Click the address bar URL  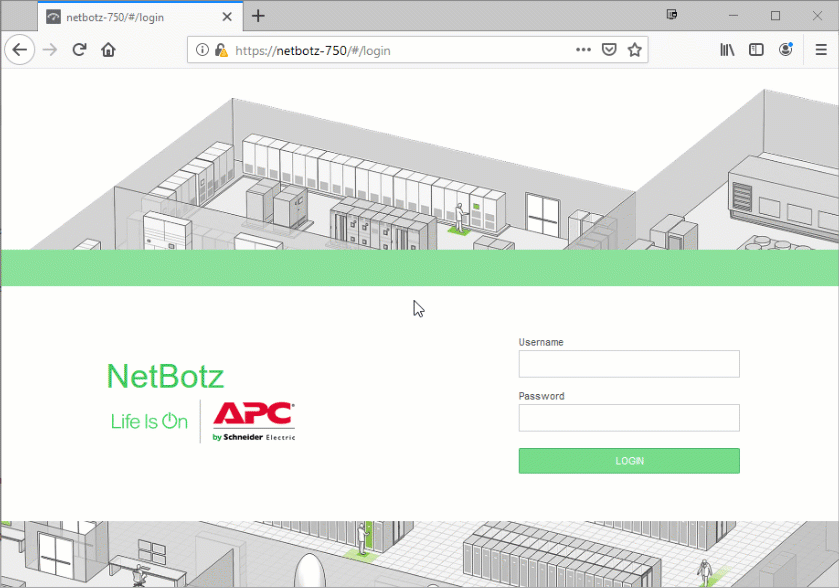point(312,50)
